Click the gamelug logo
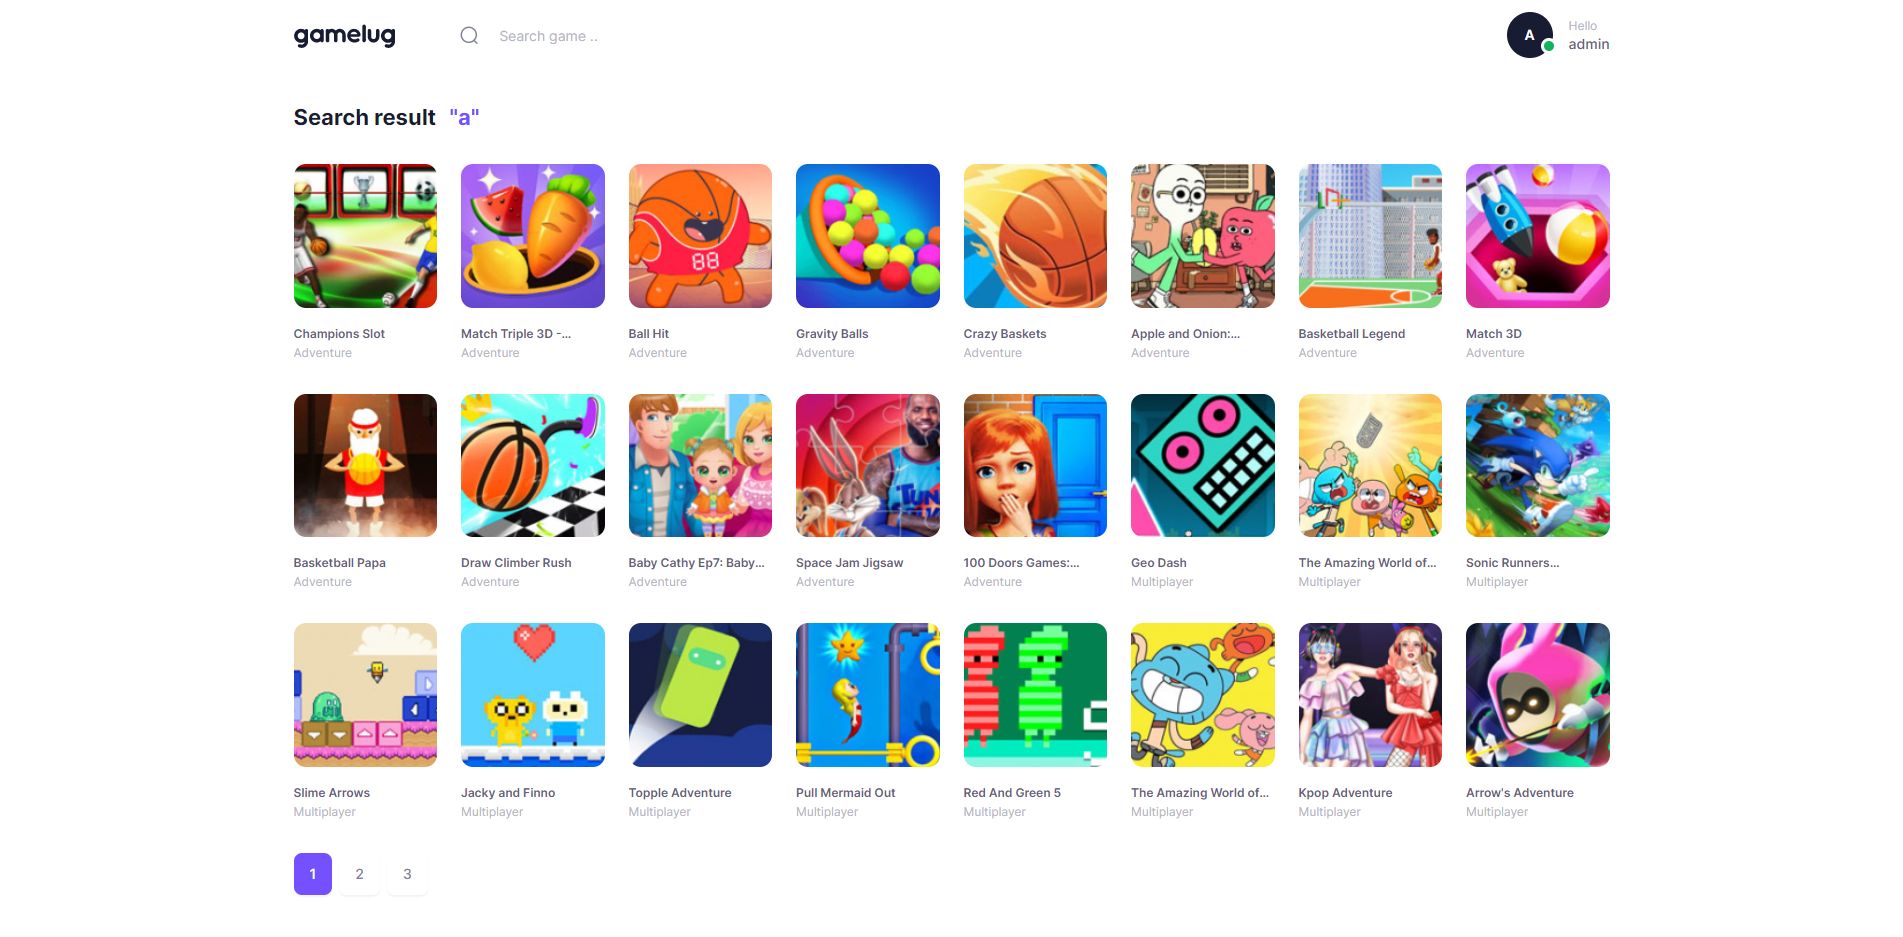The height and width of the screenshot is (937, 1903). pos(345,36)
